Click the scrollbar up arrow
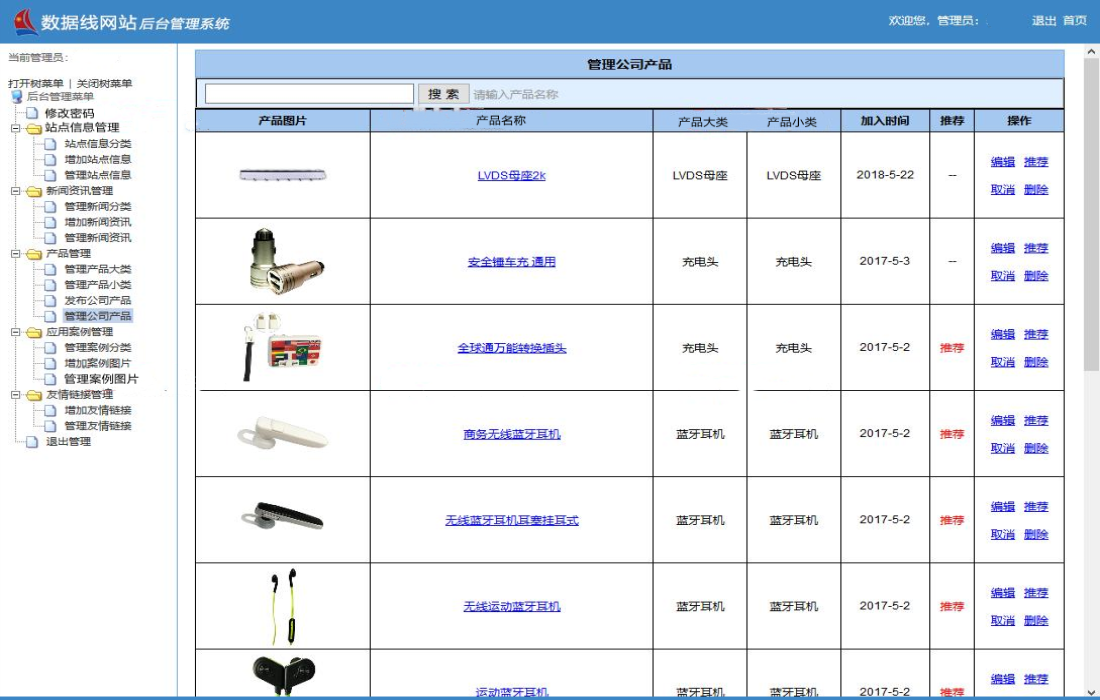The image size is (1100, 700). coord(1092,51)
